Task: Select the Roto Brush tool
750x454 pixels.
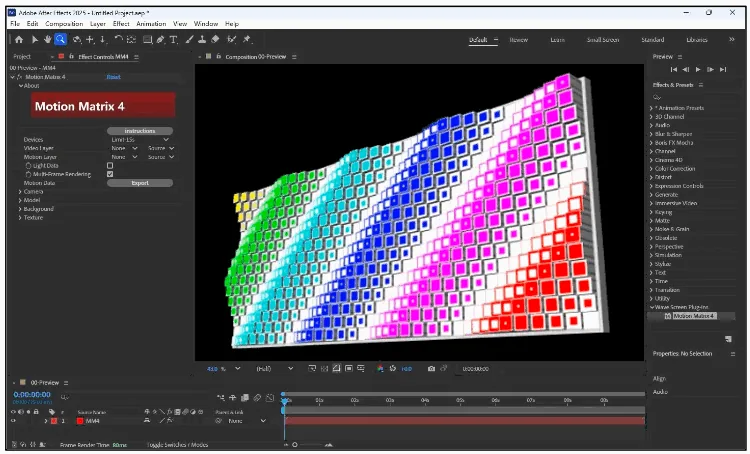Action: tap(232, 40)
